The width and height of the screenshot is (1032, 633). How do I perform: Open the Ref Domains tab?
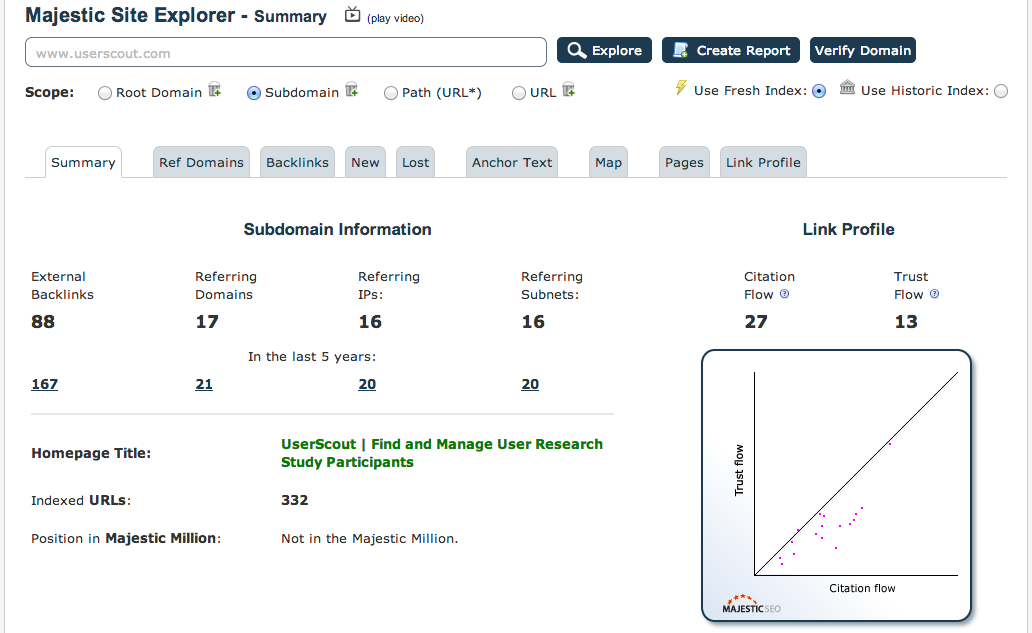pos(201,163)
